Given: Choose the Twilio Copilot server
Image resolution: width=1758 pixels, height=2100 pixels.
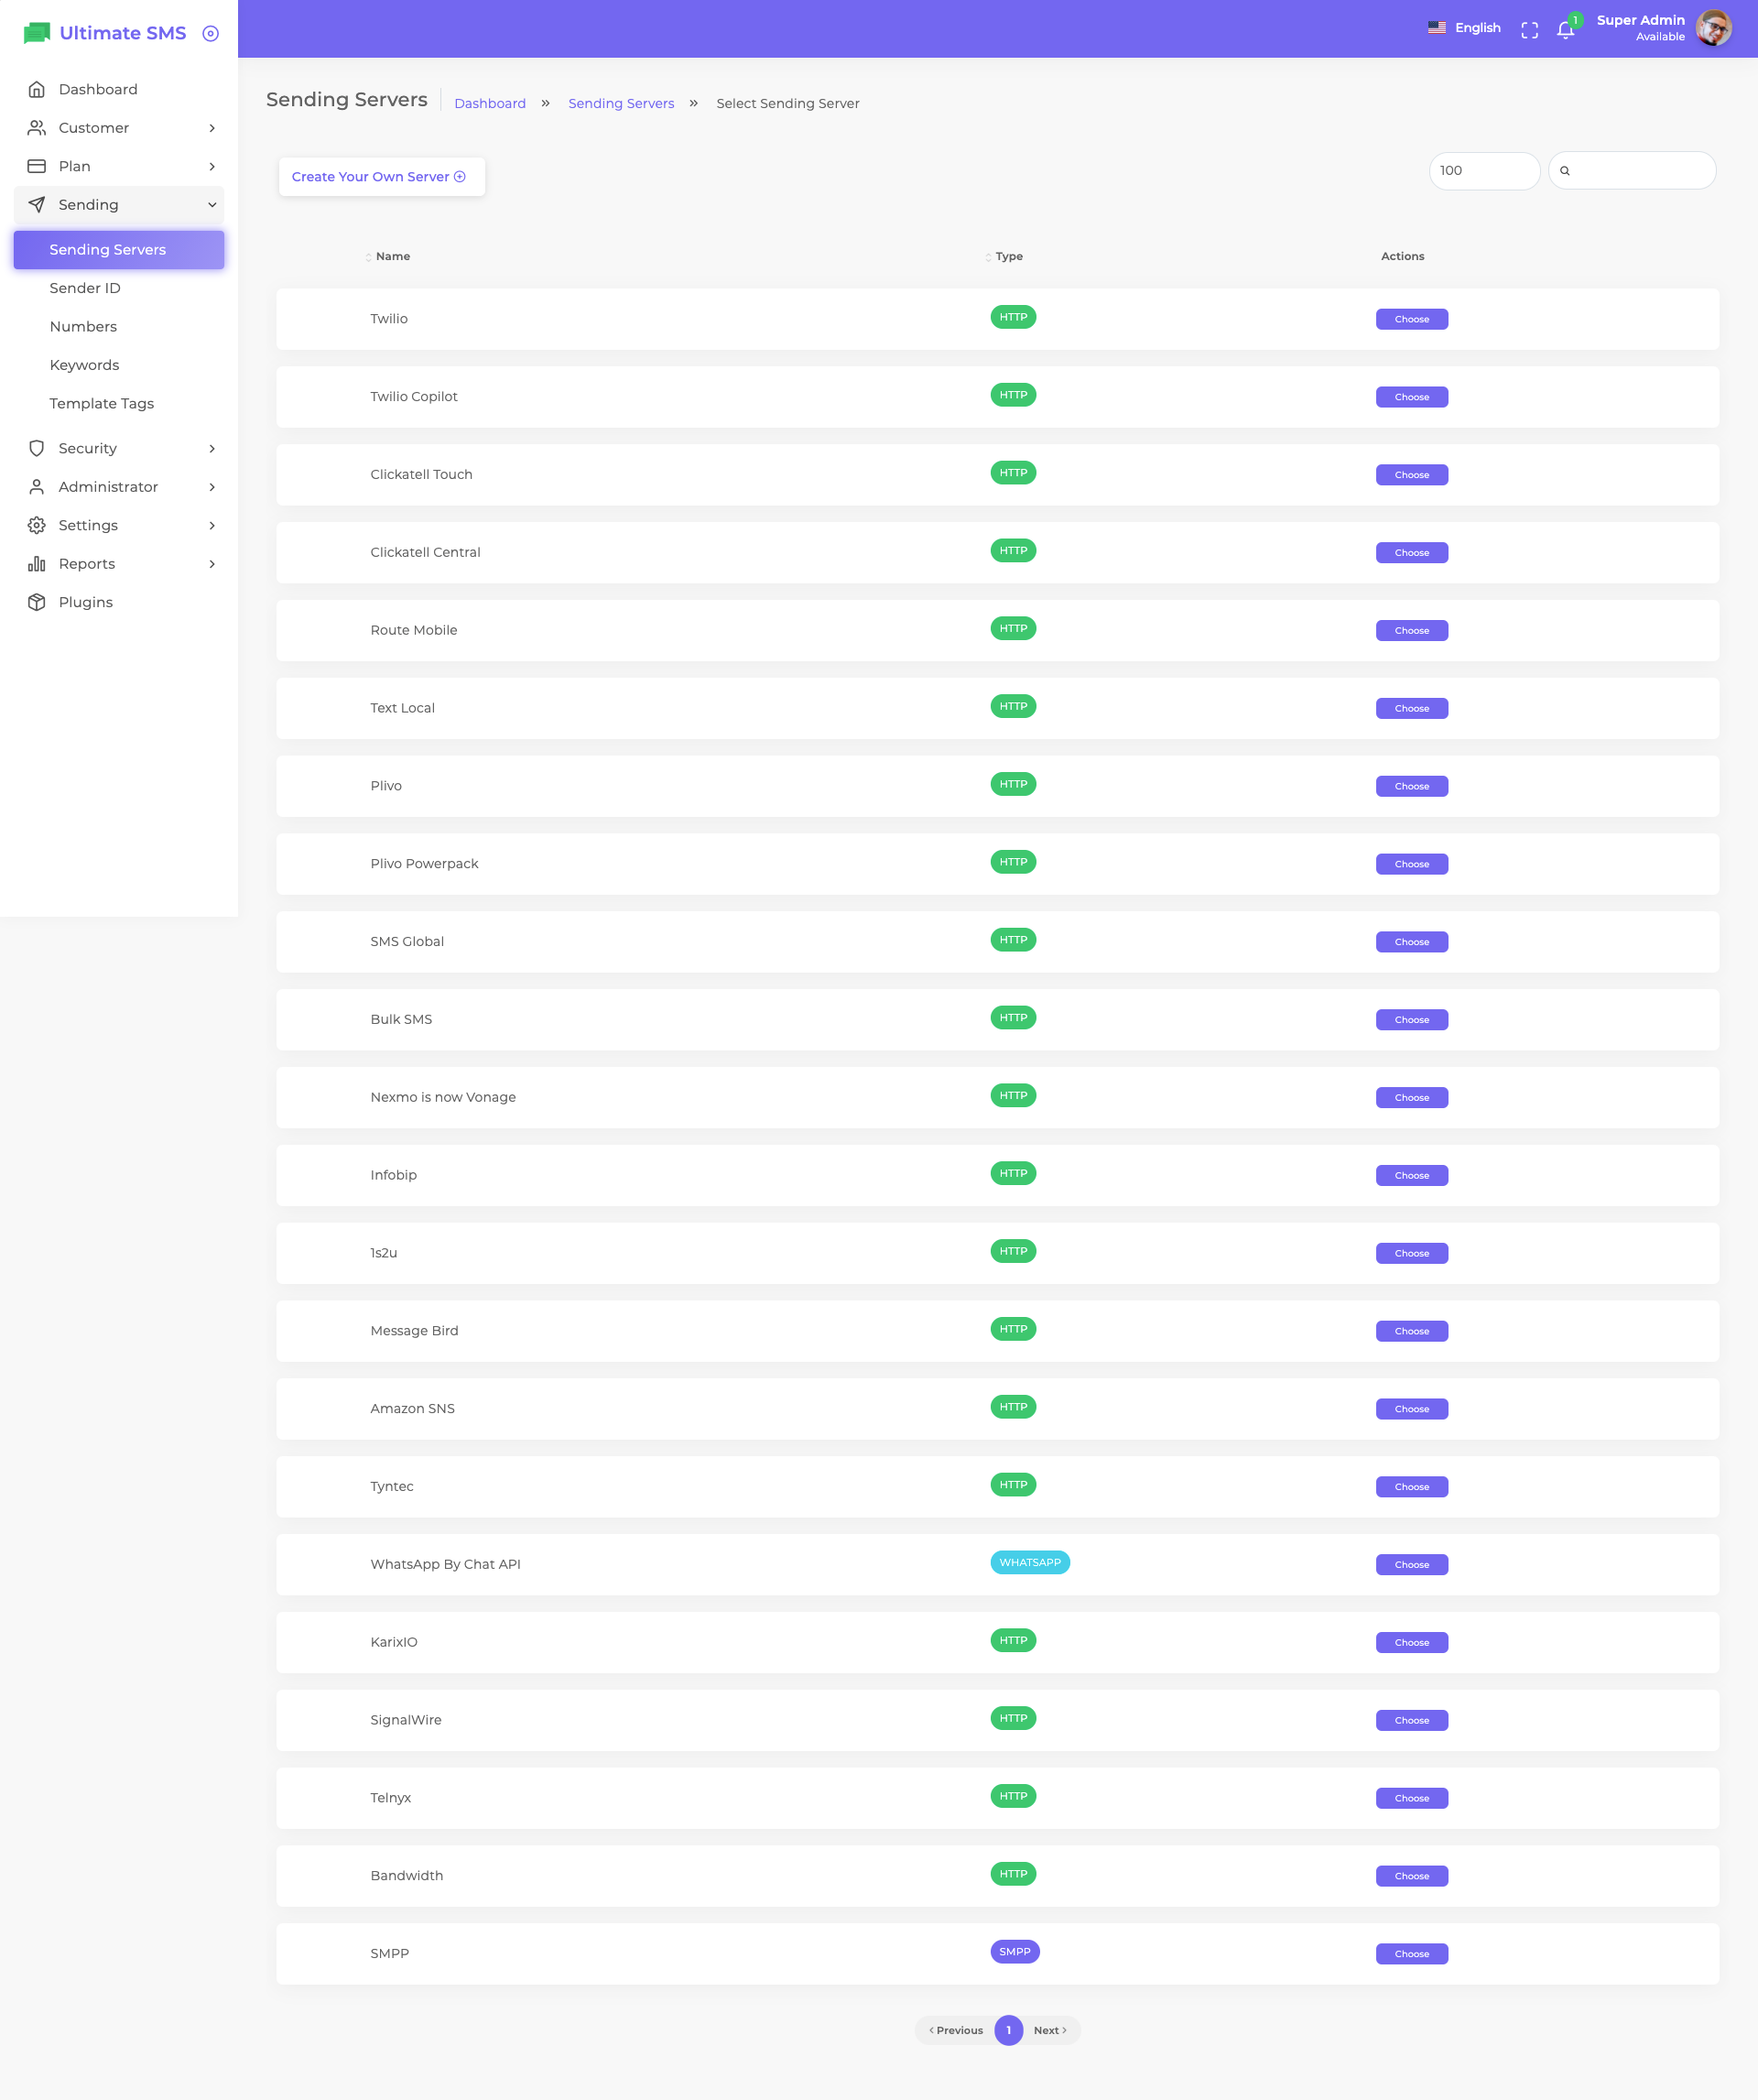Looking at the screenshot, I should pos(1411,397).
